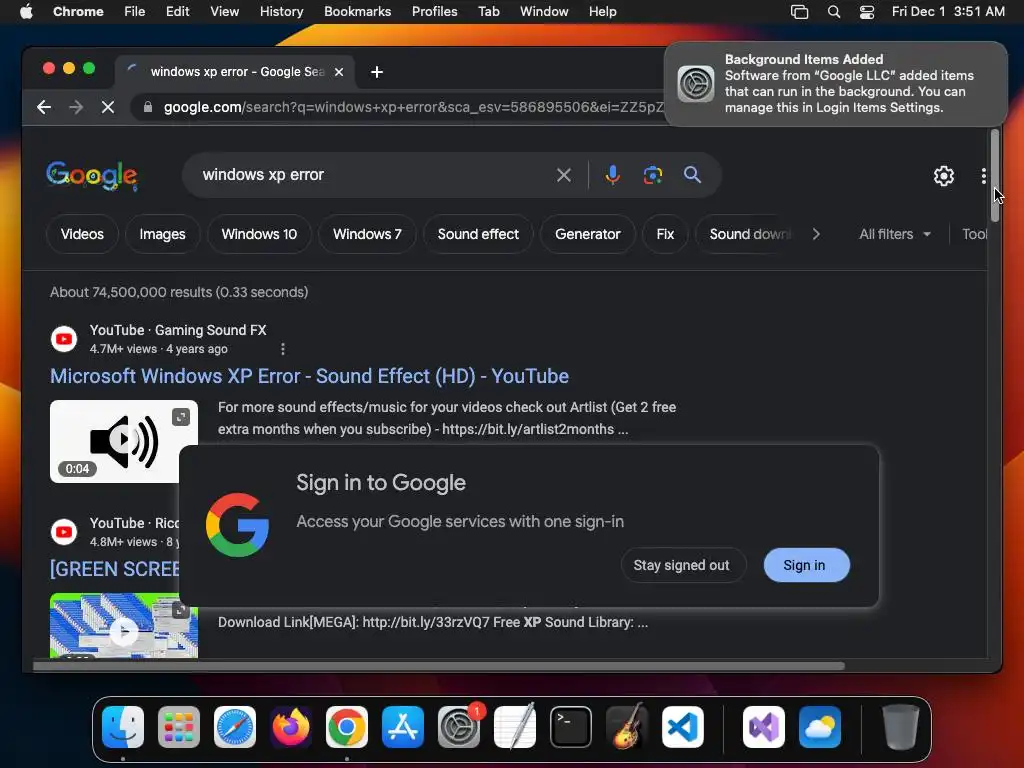
Task: Go back with the browser back arrow
Action: [x=44, y=107]
